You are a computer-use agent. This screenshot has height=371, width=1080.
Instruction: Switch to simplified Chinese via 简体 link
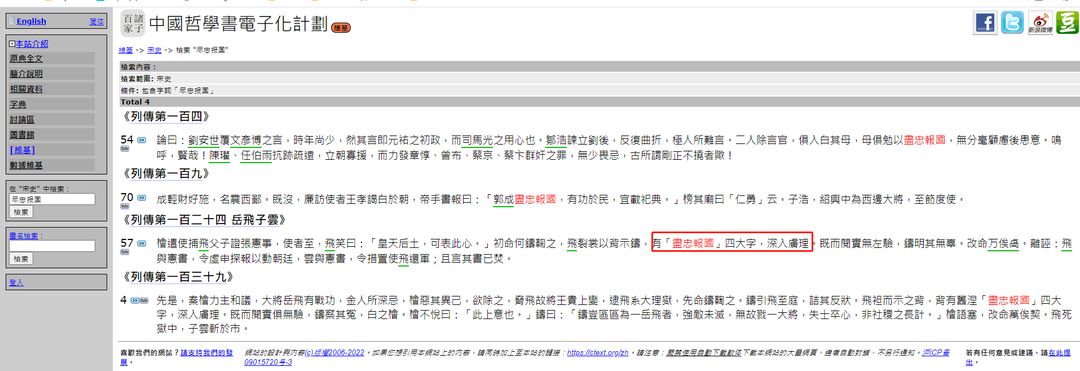pyautogui.click(x=96, y=22)
